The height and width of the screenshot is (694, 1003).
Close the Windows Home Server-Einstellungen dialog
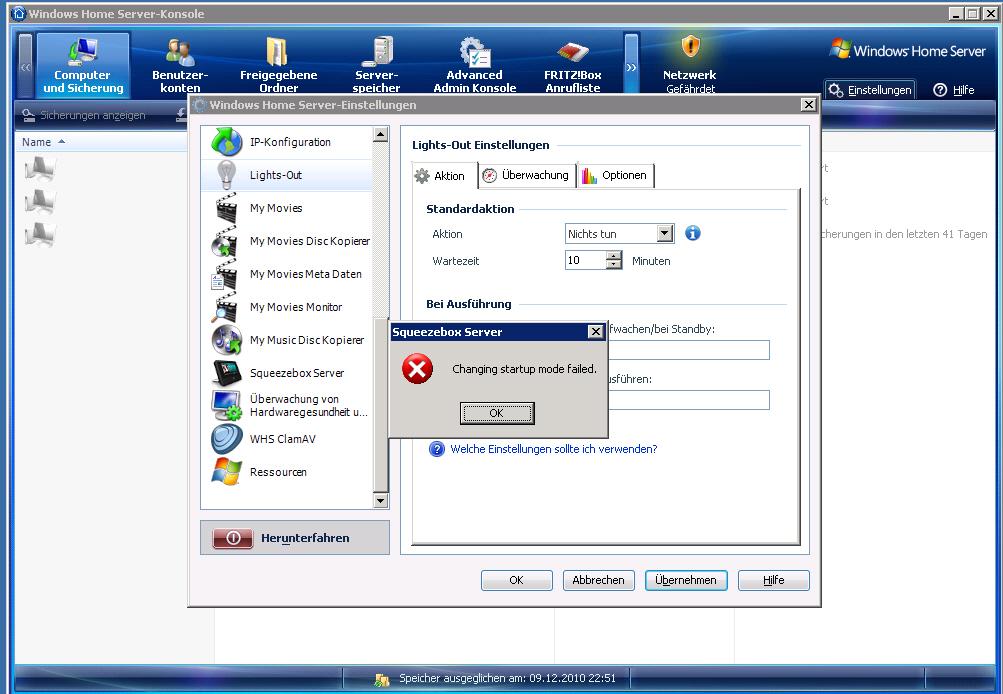pyautogui.click(x=809, y=104)
